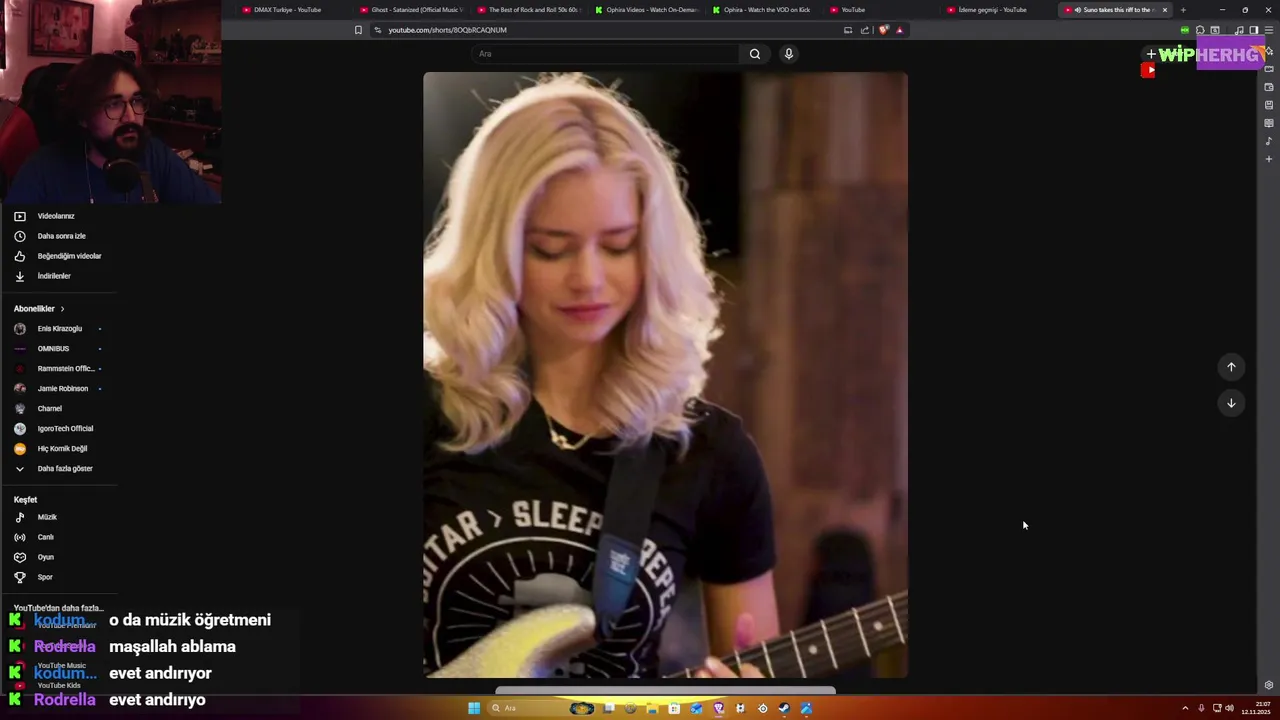
Task: Click the share icon in address bar
Action: click(864, 30)
